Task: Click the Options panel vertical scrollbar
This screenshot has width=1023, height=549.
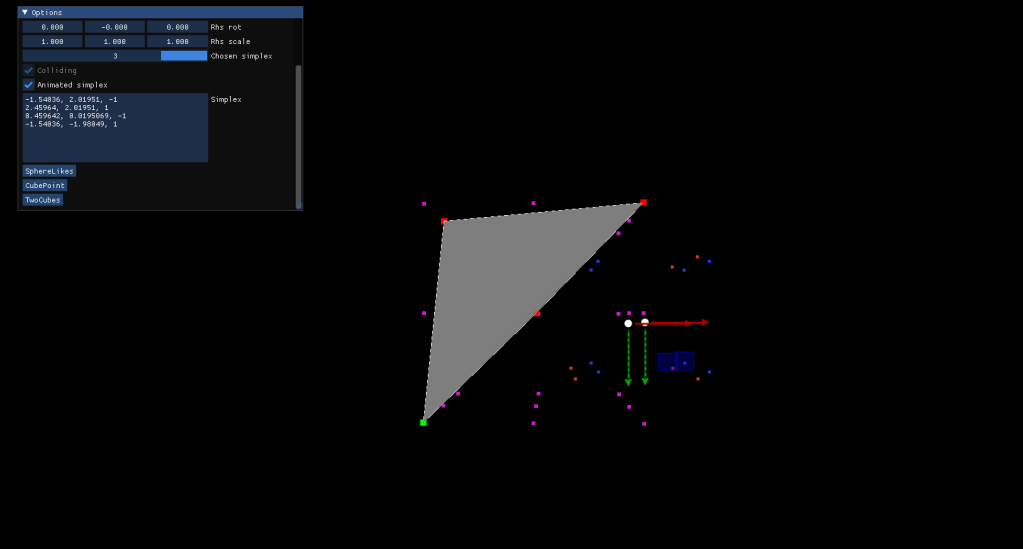Action: coord(298,135)
